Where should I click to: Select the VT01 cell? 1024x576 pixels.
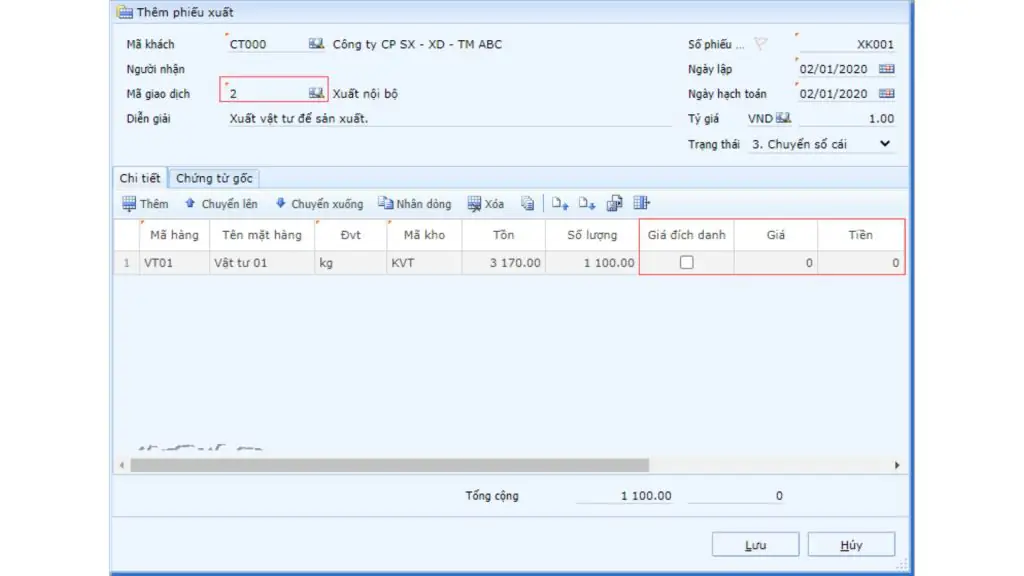tap(174, 263)
